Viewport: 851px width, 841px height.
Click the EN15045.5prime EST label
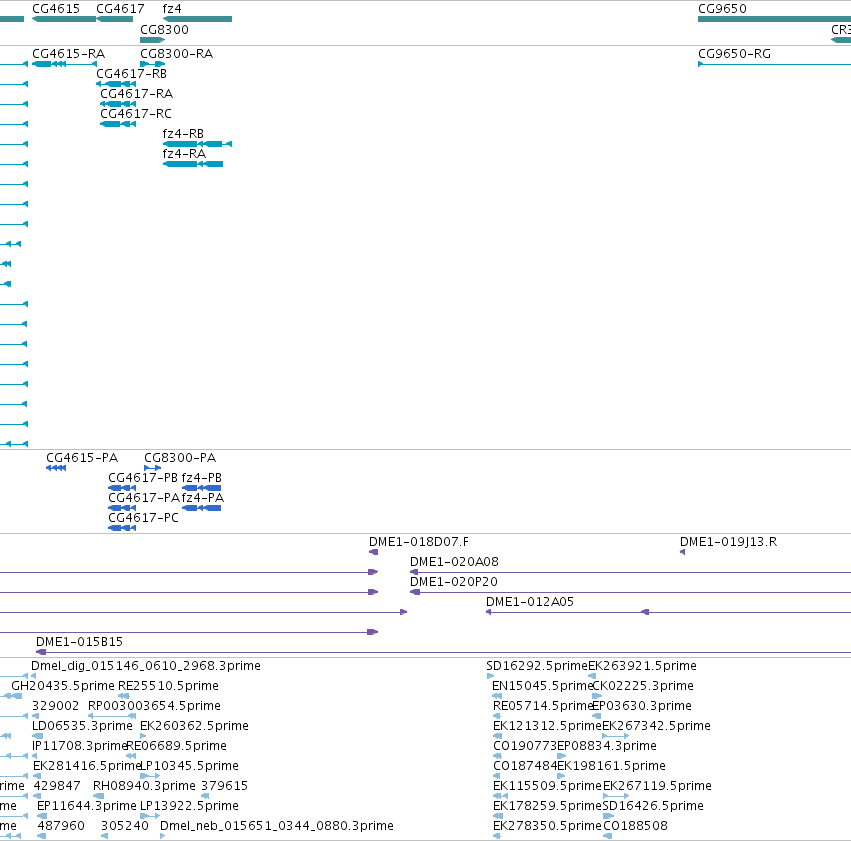click(542, 686)
